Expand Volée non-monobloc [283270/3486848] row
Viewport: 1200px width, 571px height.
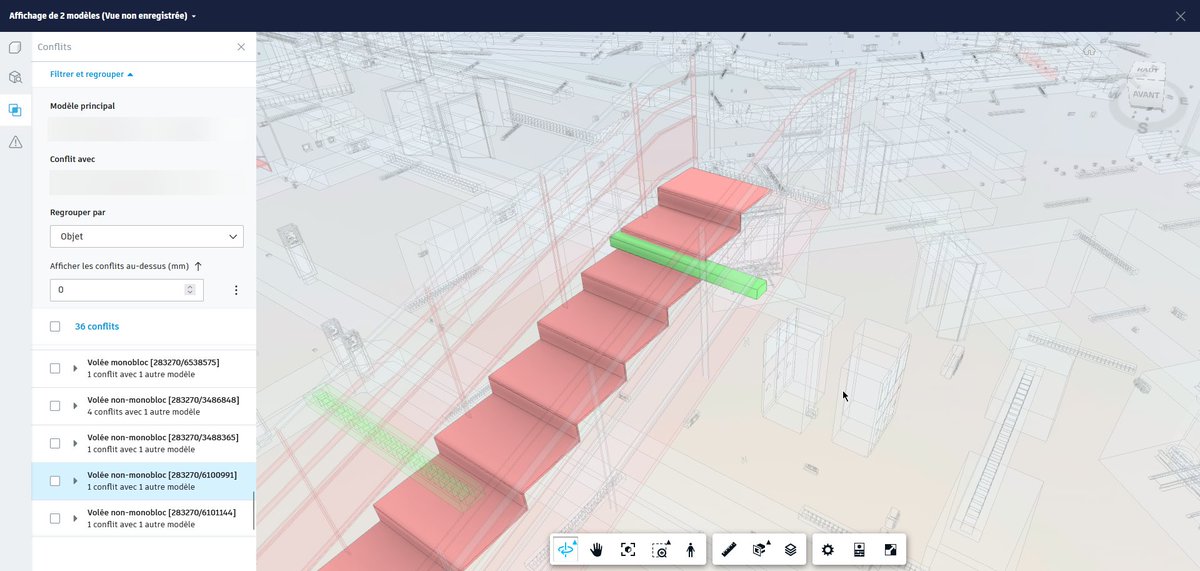point(75,406)
